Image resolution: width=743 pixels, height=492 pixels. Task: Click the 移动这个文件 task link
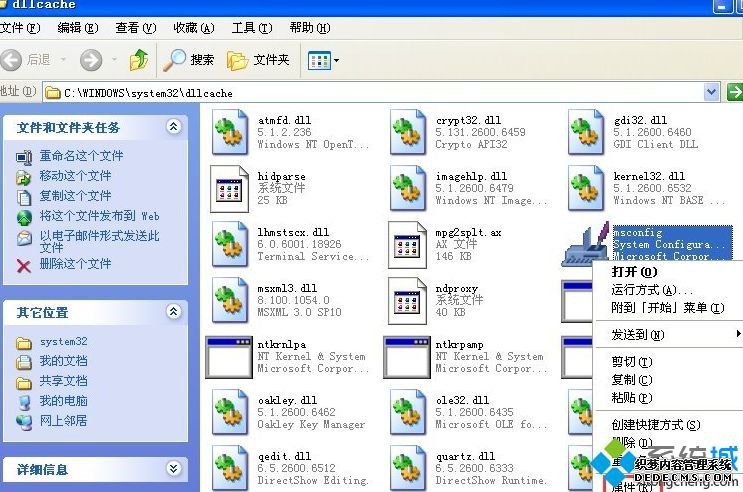click(x=75, y=176)
